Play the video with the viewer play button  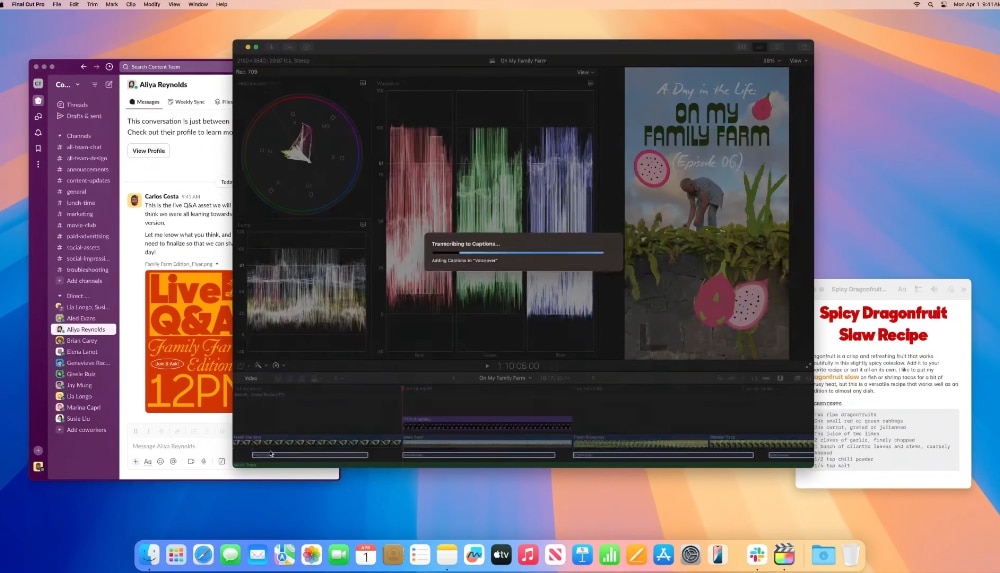pos(487,366)
